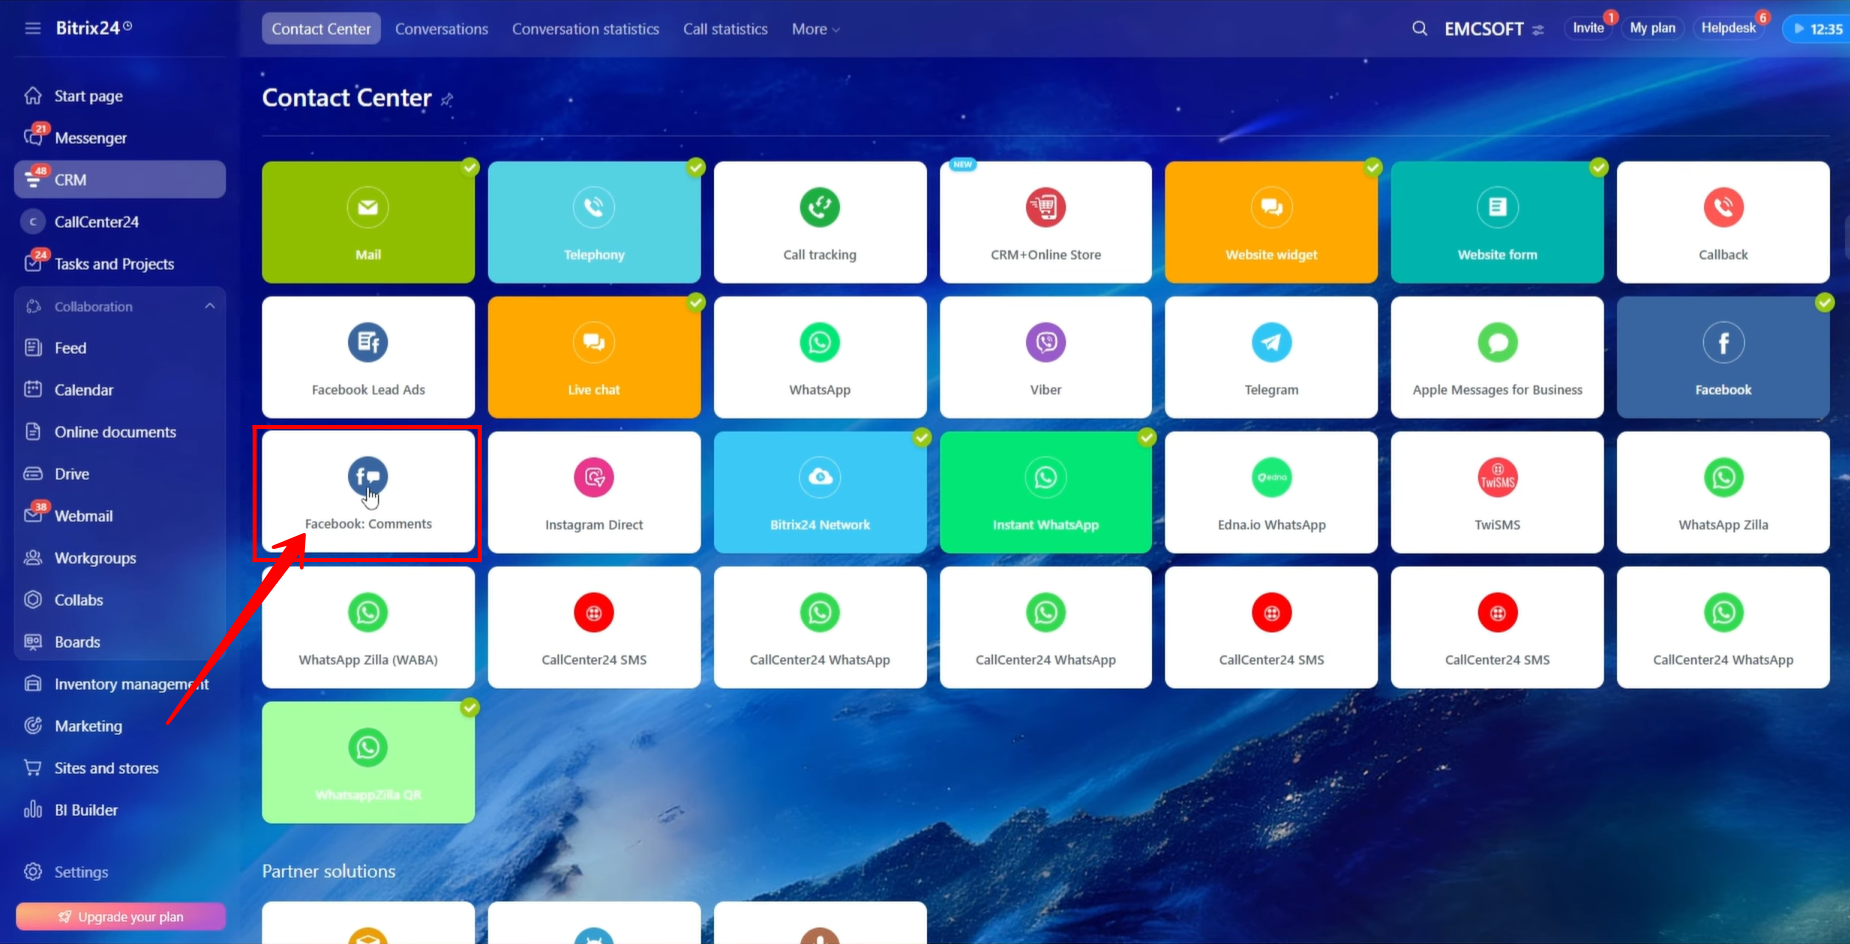Open the Telegram channel icon
The width and height of the screenshot is (1850, 944).
(1271, 343)
